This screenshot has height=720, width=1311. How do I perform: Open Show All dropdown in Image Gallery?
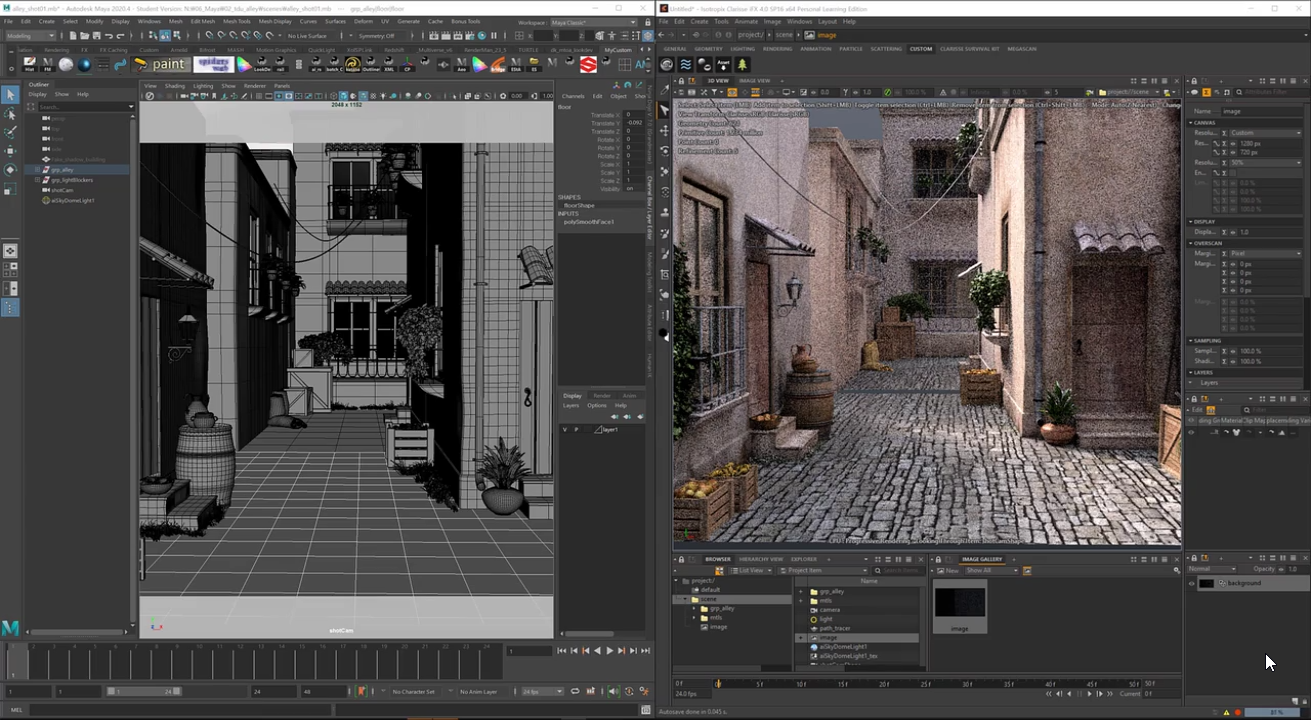(x=993, y=570)
